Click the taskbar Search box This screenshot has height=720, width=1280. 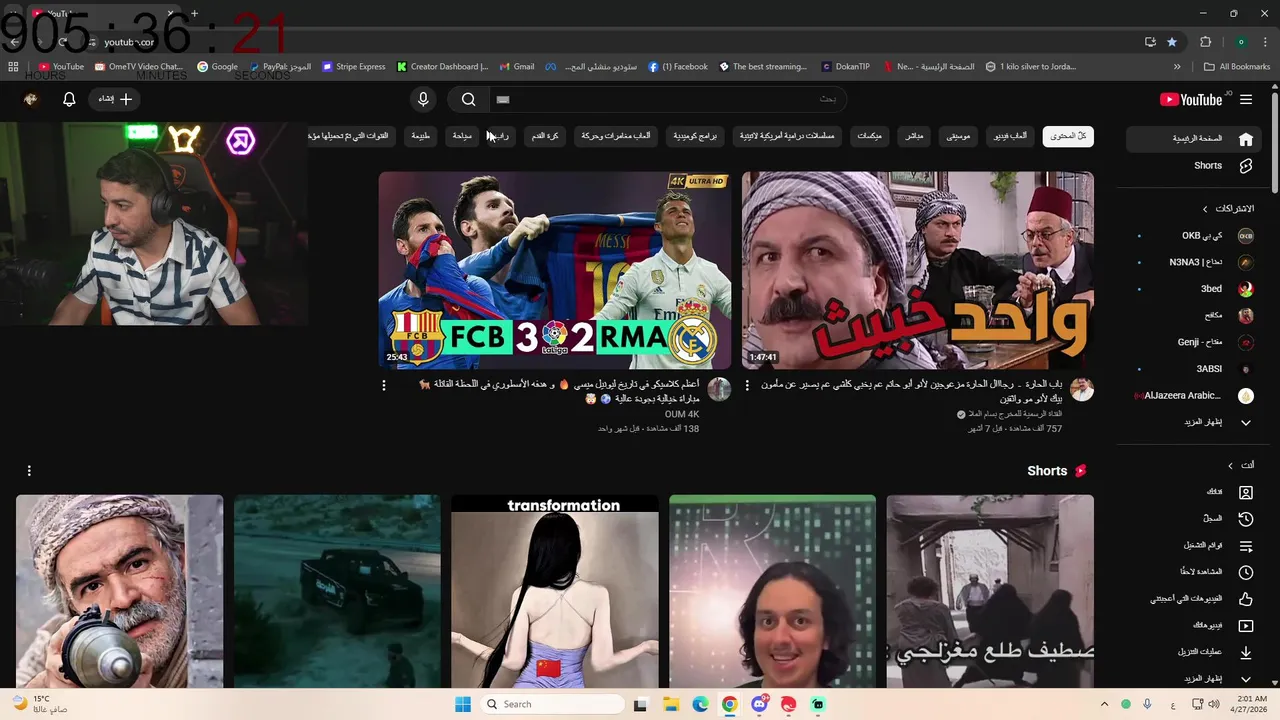(x=550, y=704)
